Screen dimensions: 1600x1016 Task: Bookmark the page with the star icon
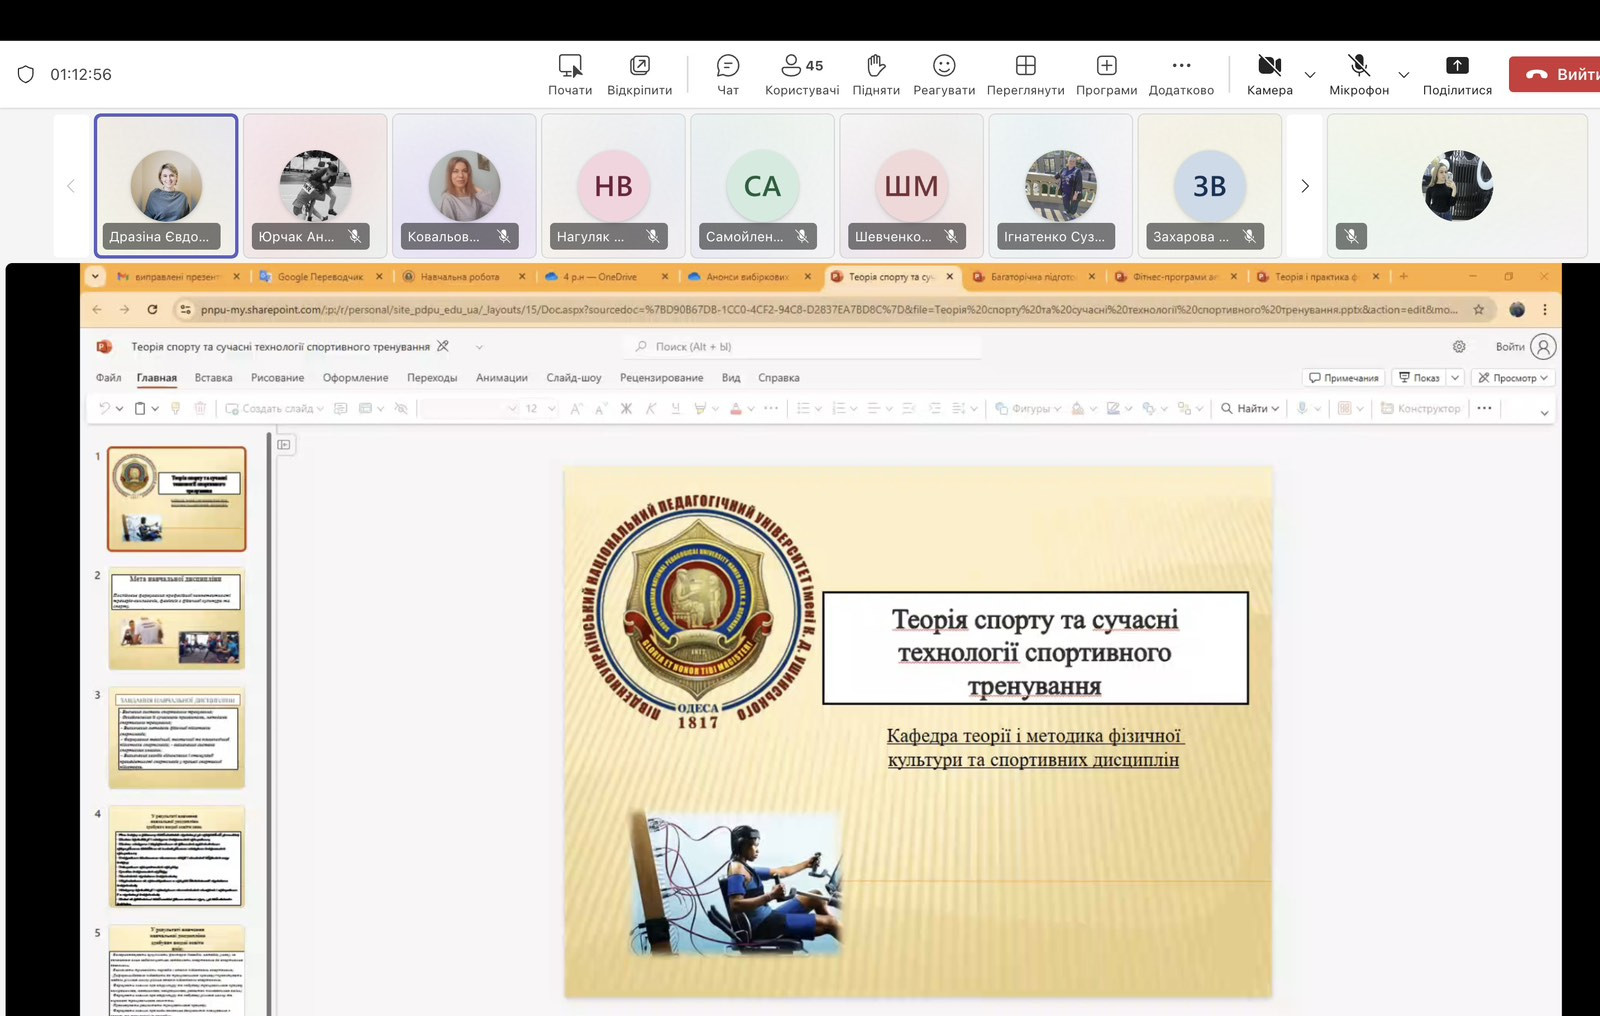pyautogui.click(x=1479, y=310)
